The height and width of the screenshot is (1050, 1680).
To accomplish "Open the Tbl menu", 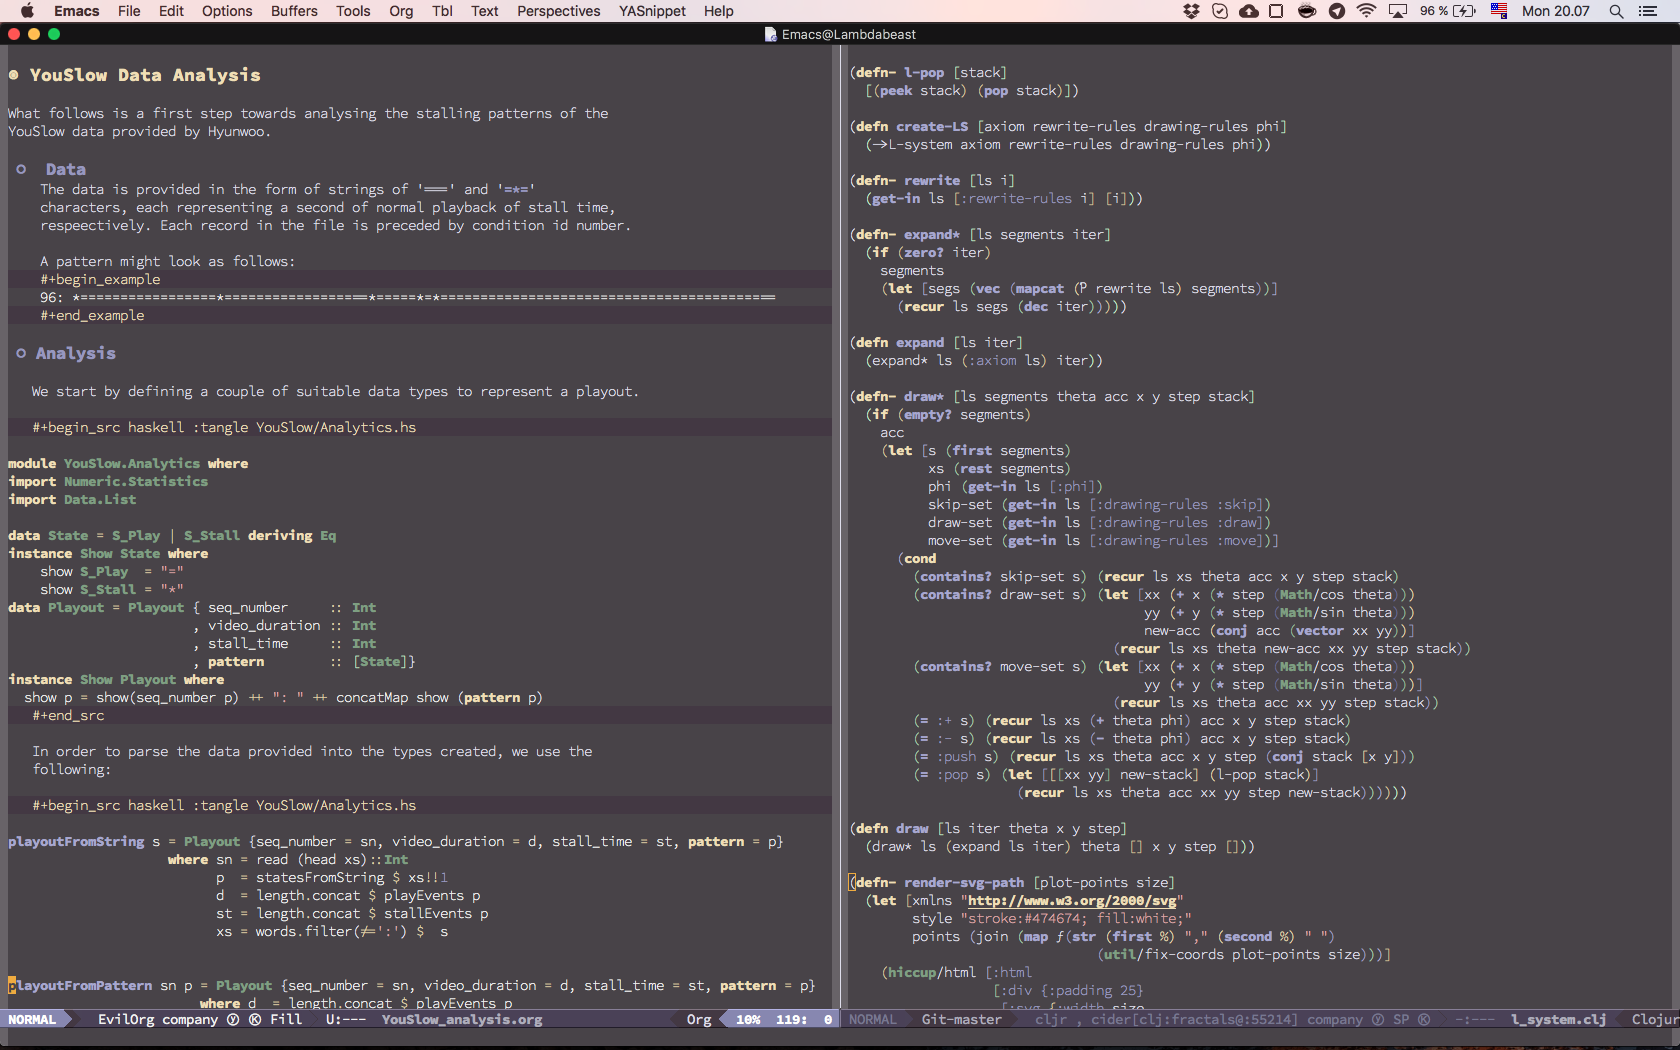I will pos(442,11).
